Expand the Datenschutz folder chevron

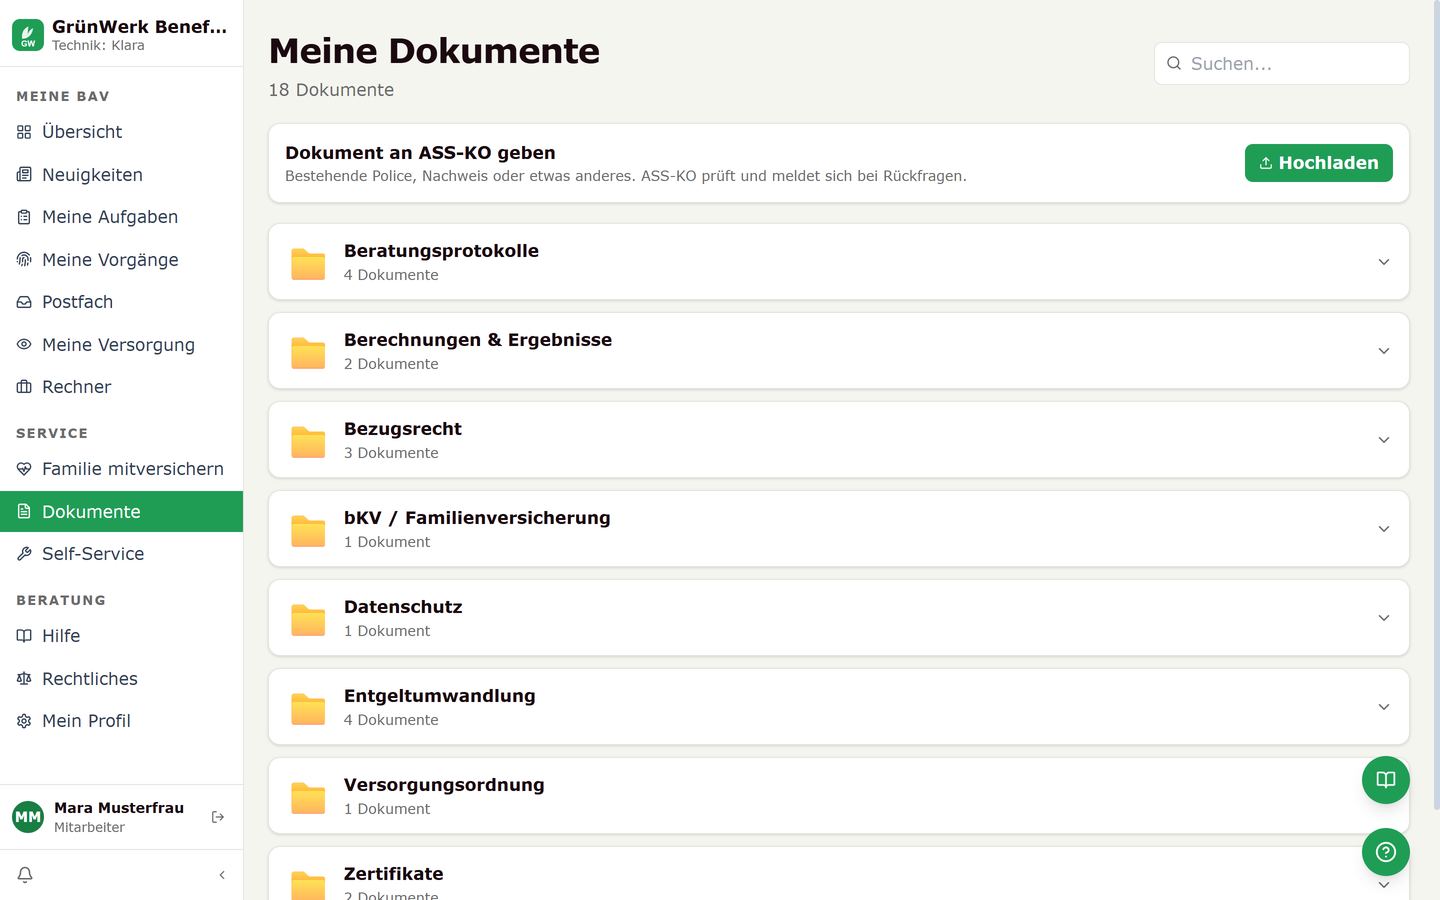point(1384,618)
